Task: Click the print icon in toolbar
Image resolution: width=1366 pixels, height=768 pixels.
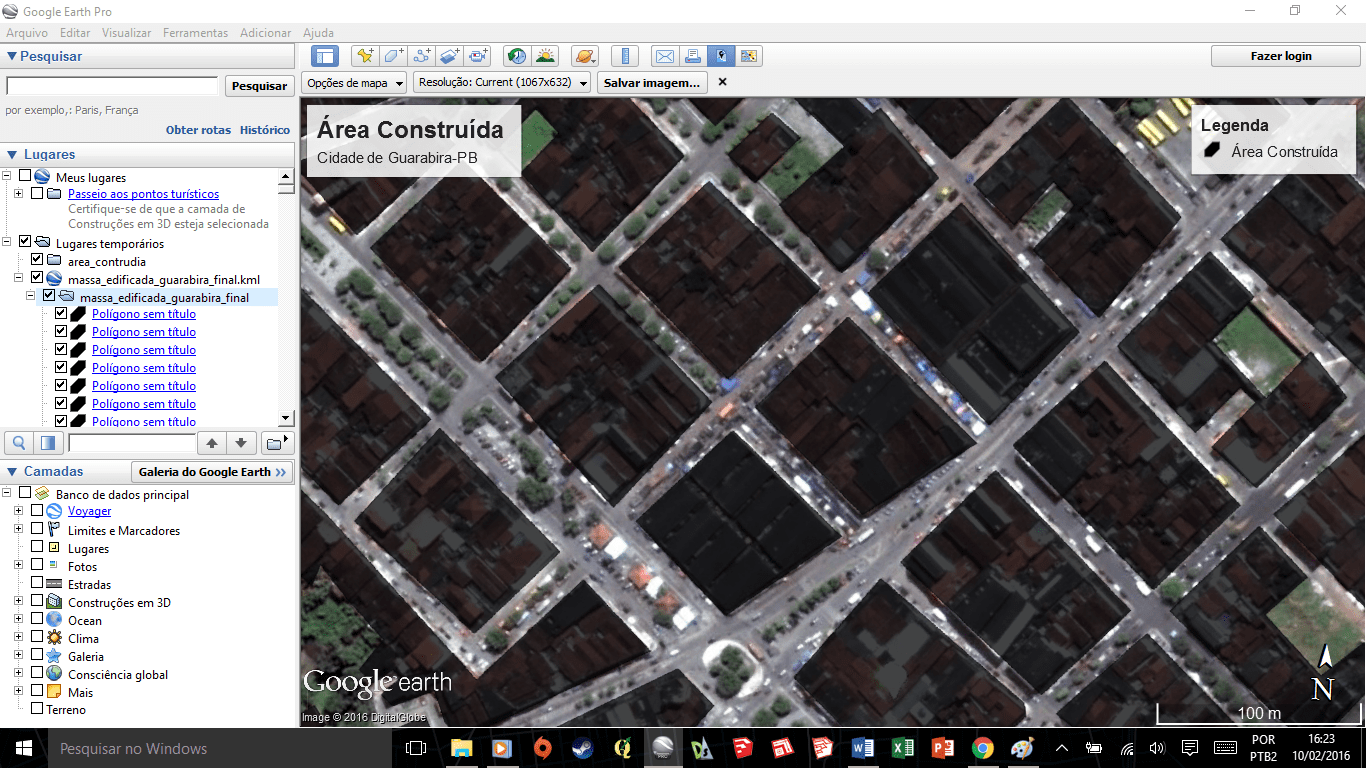Action: pos(692,56)
